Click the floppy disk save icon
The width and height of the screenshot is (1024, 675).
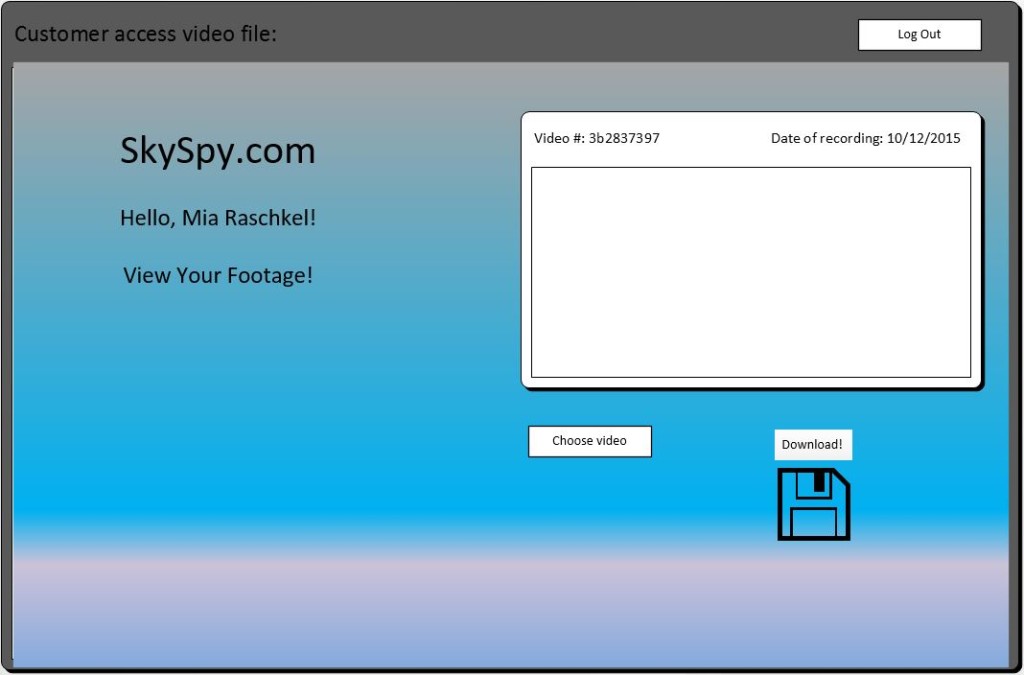[x=813, y=504]
